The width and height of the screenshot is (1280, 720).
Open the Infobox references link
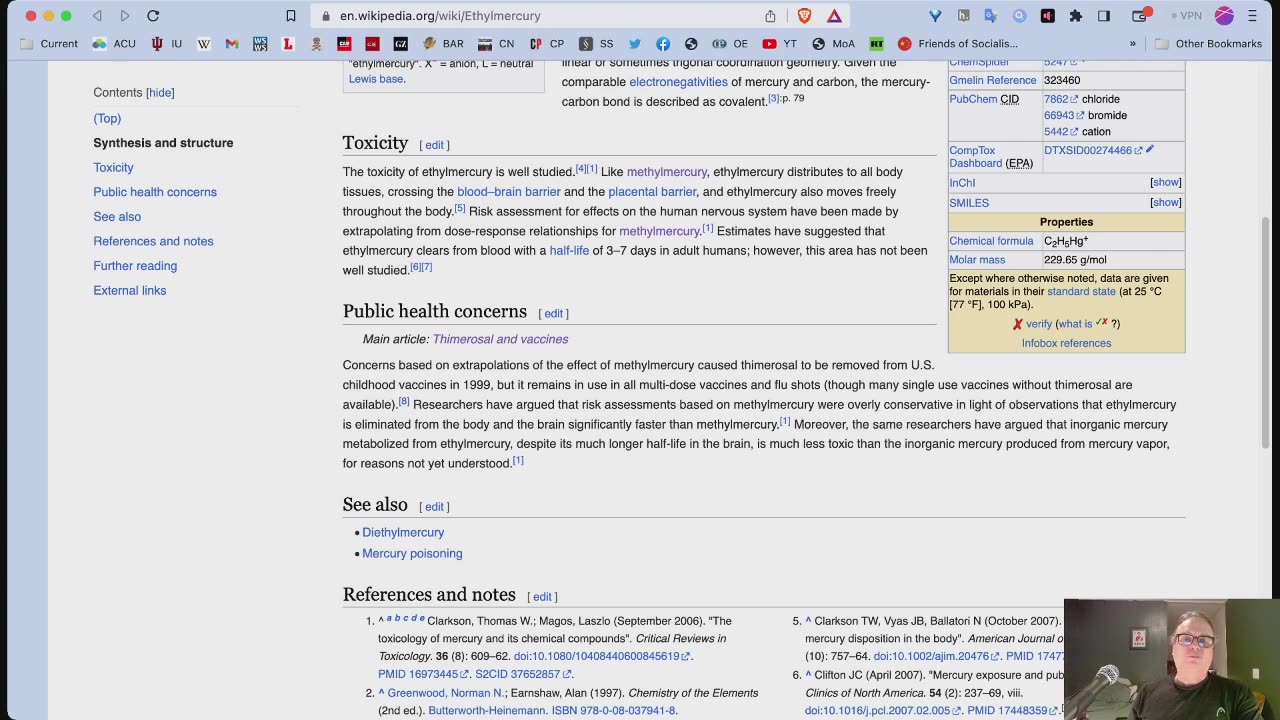tap(1066, 343)
